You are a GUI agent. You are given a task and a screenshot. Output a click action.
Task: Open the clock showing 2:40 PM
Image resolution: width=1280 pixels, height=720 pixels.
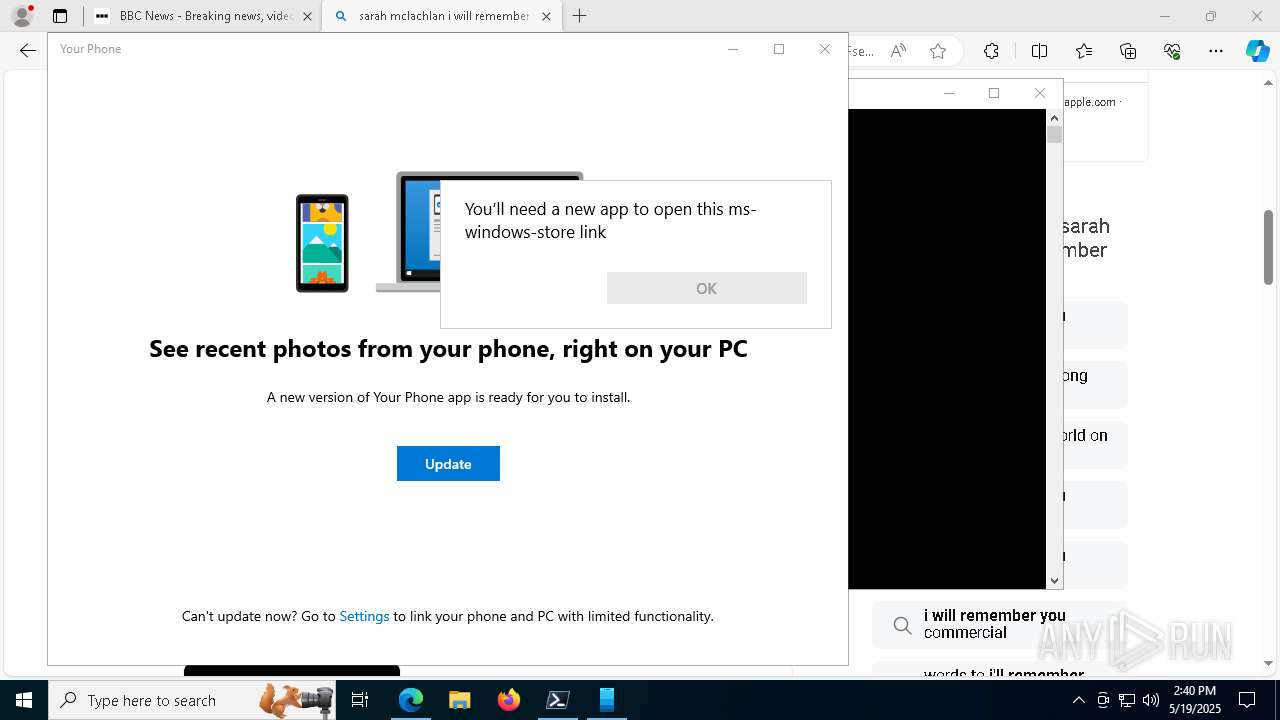point(1197,700)
